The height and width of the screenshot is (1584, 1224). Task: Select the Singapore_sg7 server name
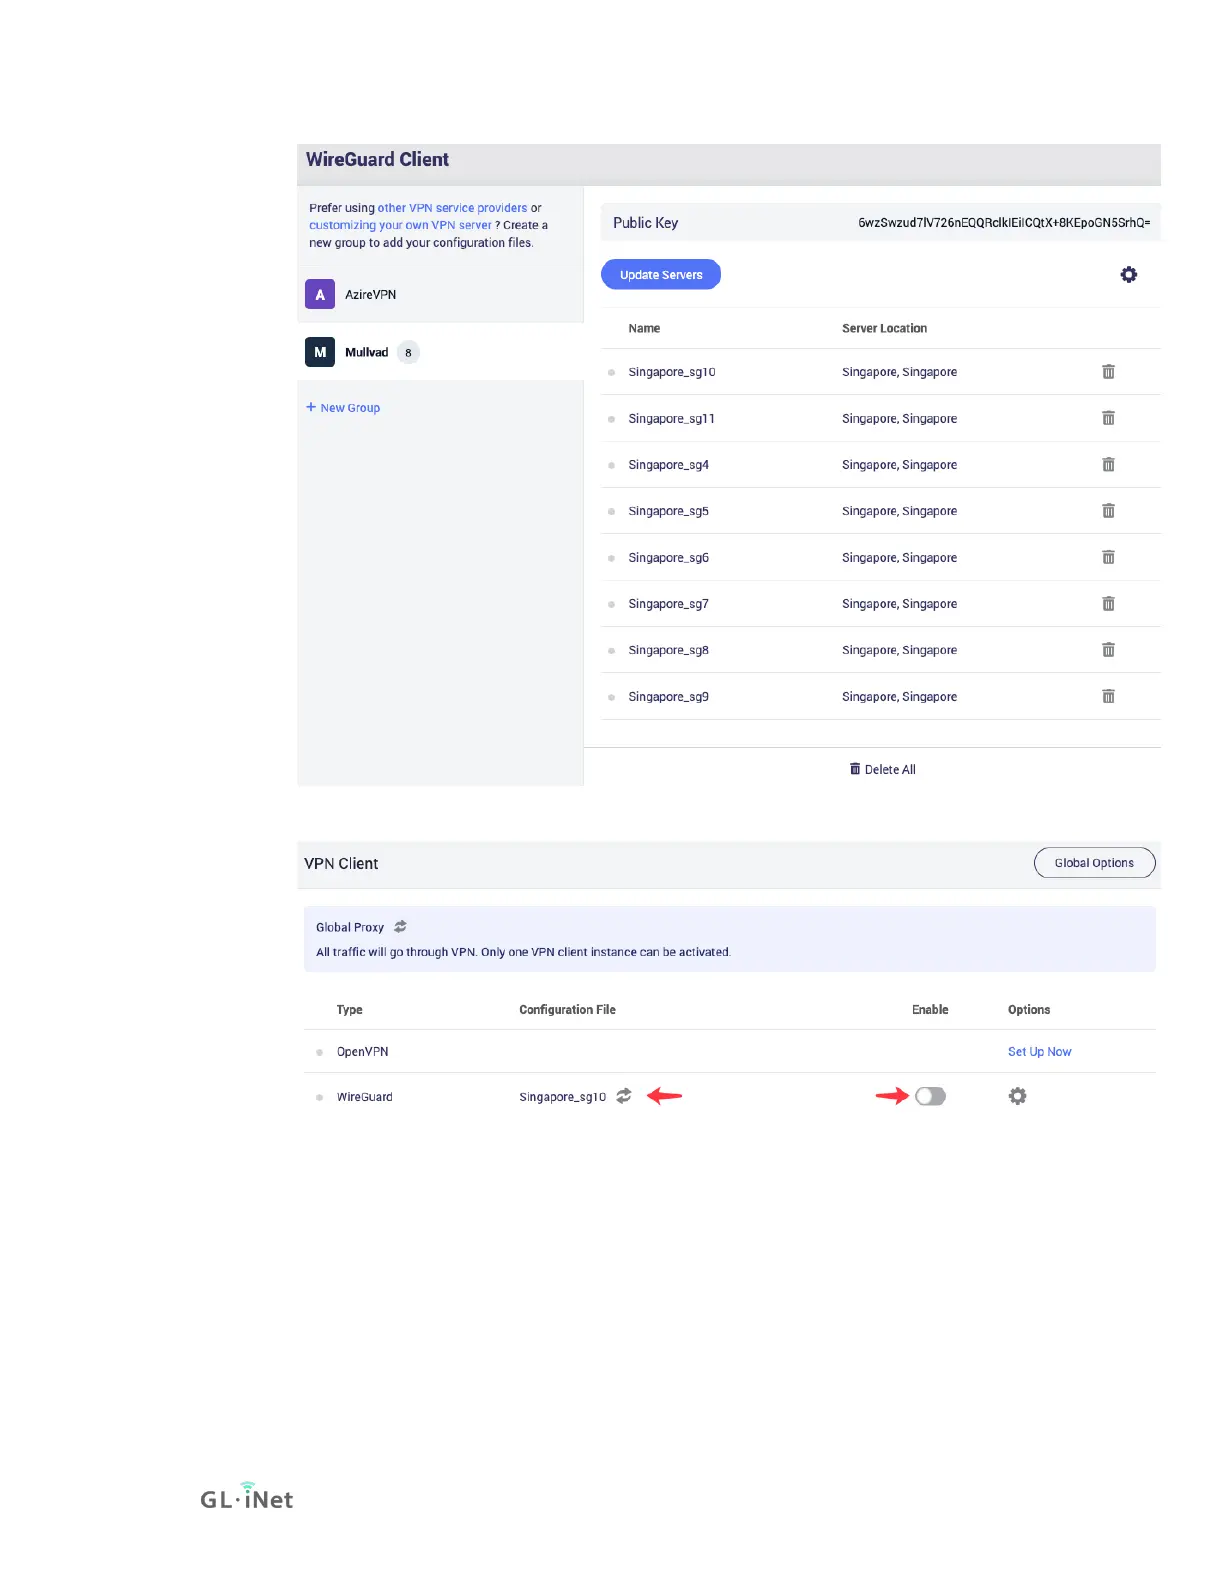668,604
